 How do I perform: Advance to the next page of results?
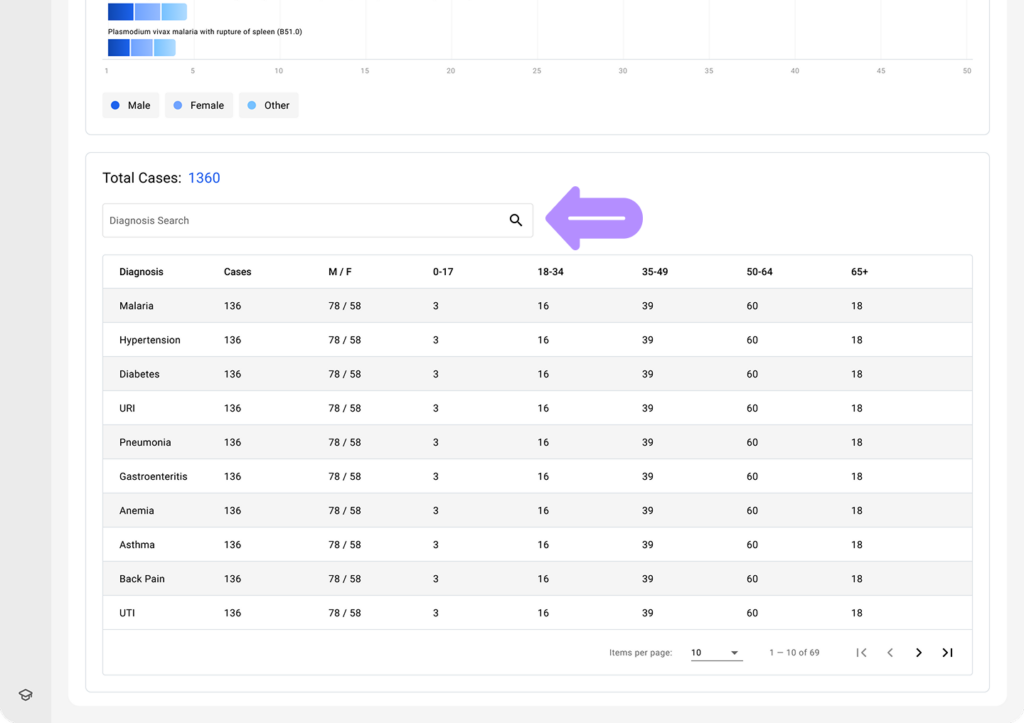(919, 653)
